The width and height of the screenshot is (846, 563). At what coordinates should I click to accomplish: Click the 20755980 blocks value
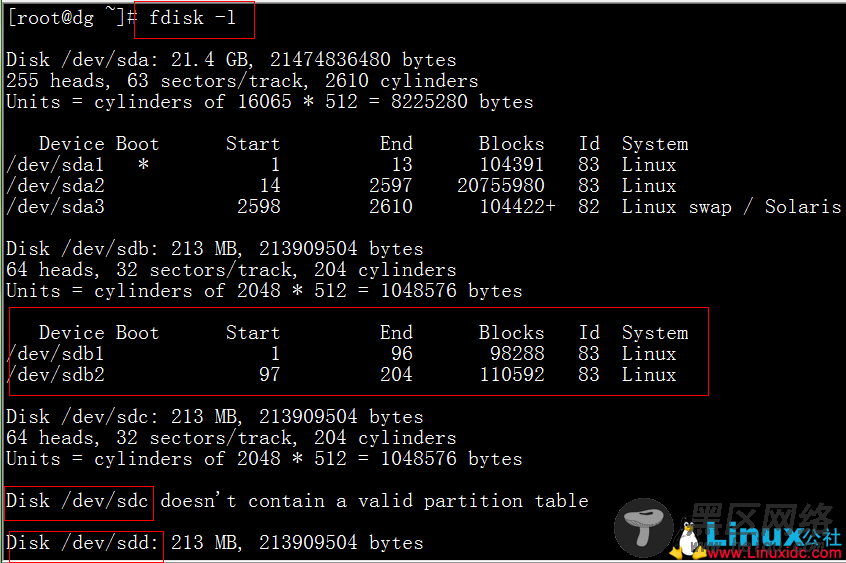pos(500,186)
